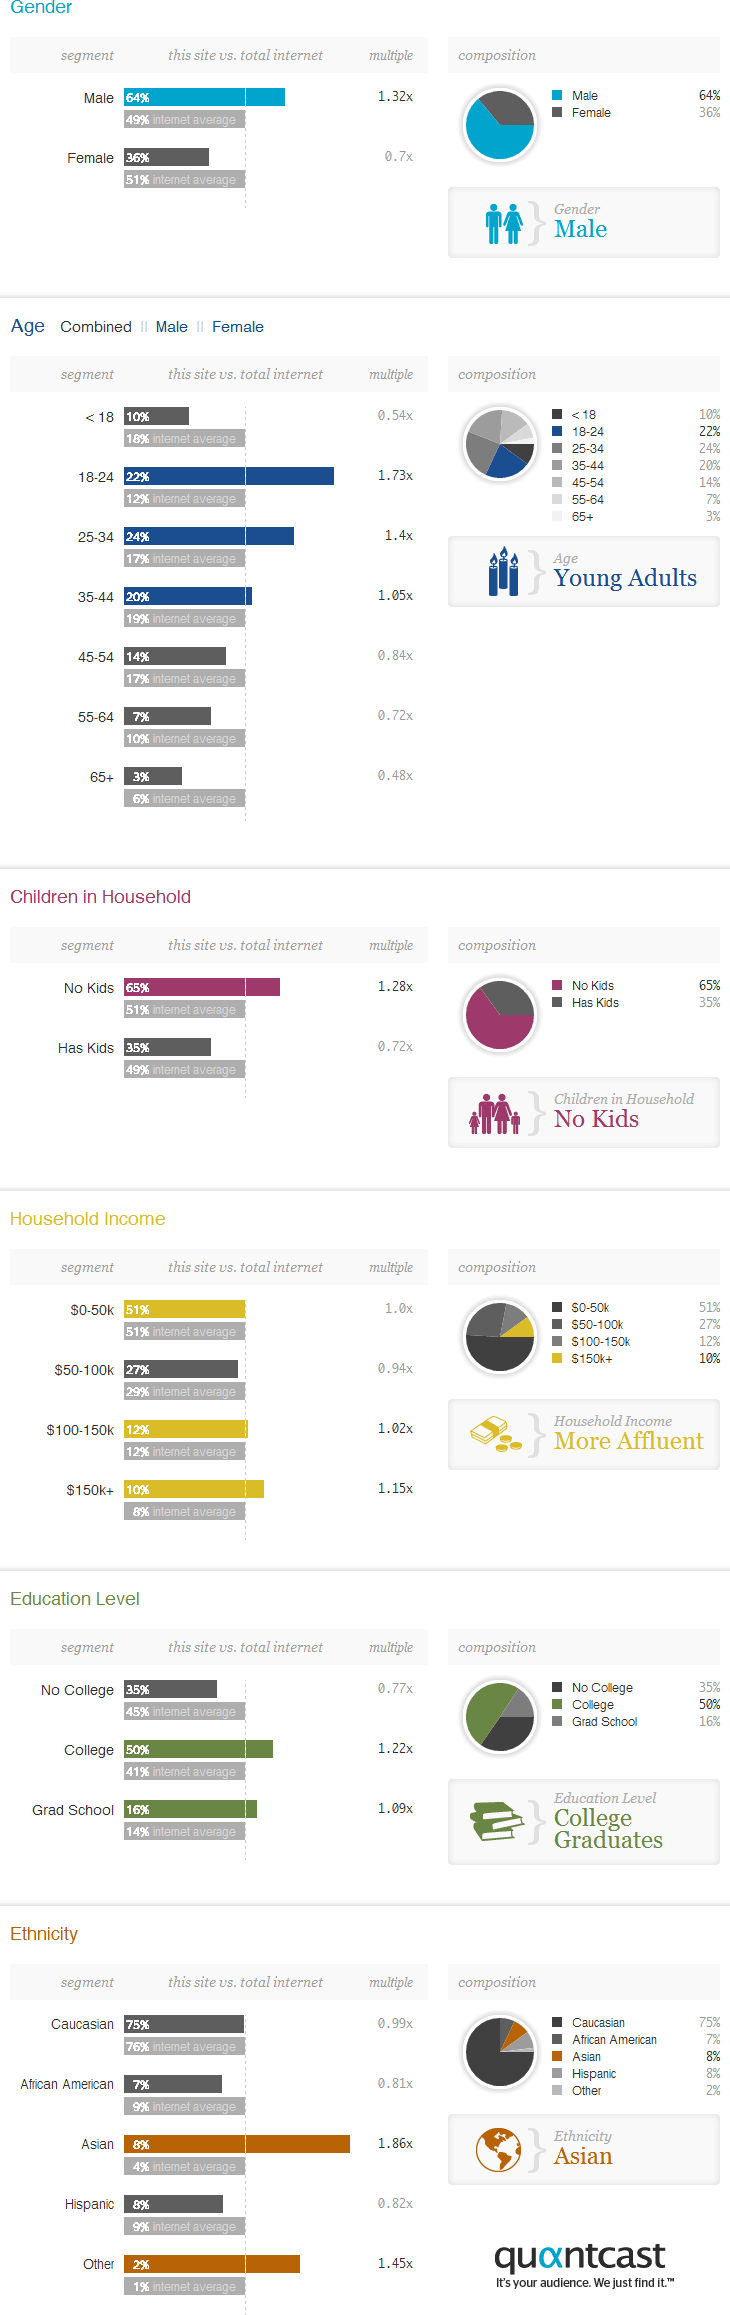Click the blue 18-24 legend swatch

coord(557,432)
